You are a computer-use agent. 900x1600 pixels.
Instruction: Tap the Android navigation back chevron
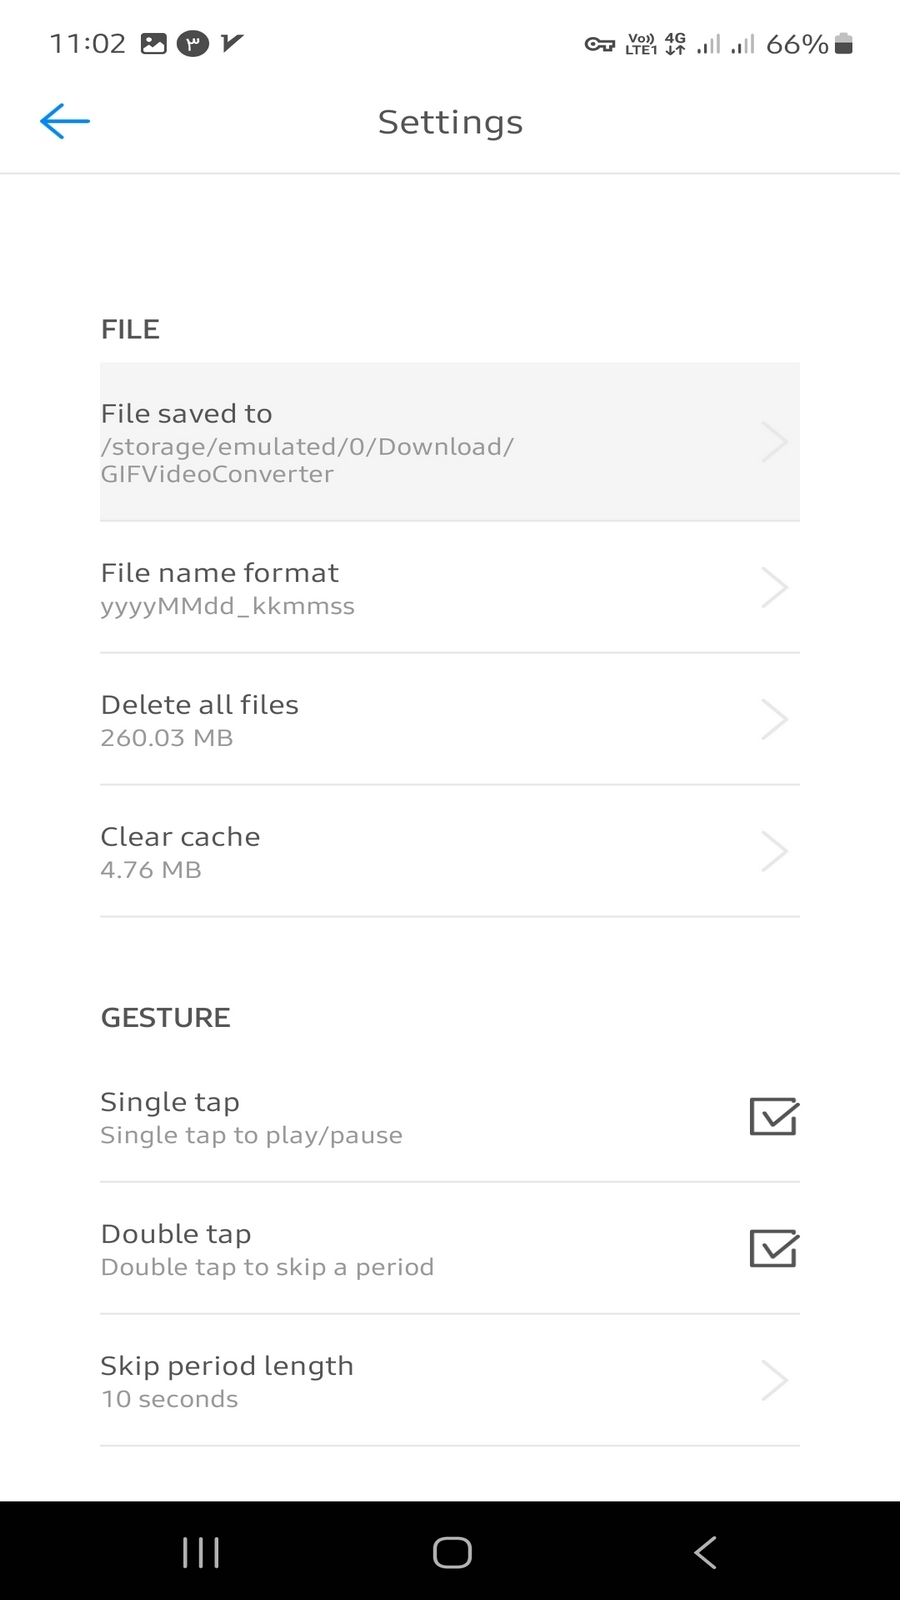tap(705, 1552)
